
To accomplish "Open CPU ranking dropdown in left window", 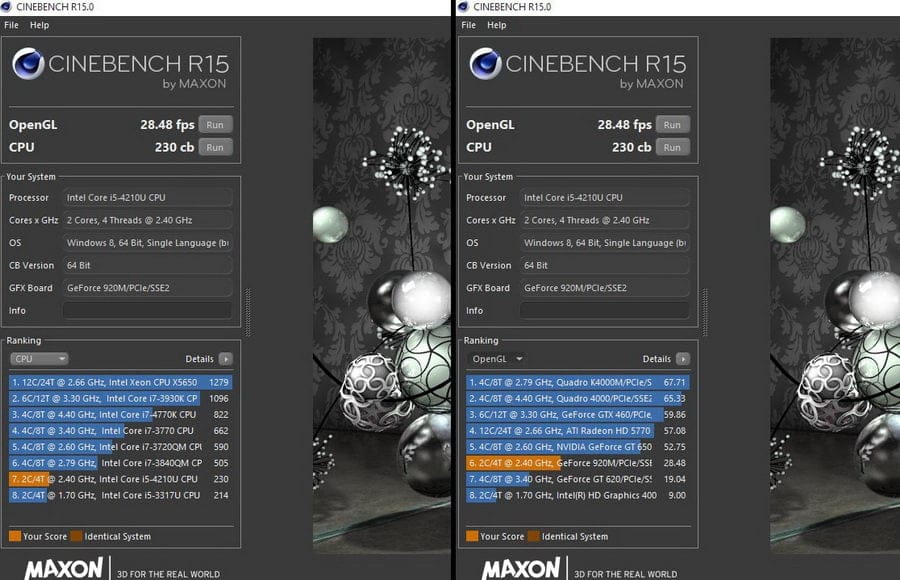I will (39, 359).
